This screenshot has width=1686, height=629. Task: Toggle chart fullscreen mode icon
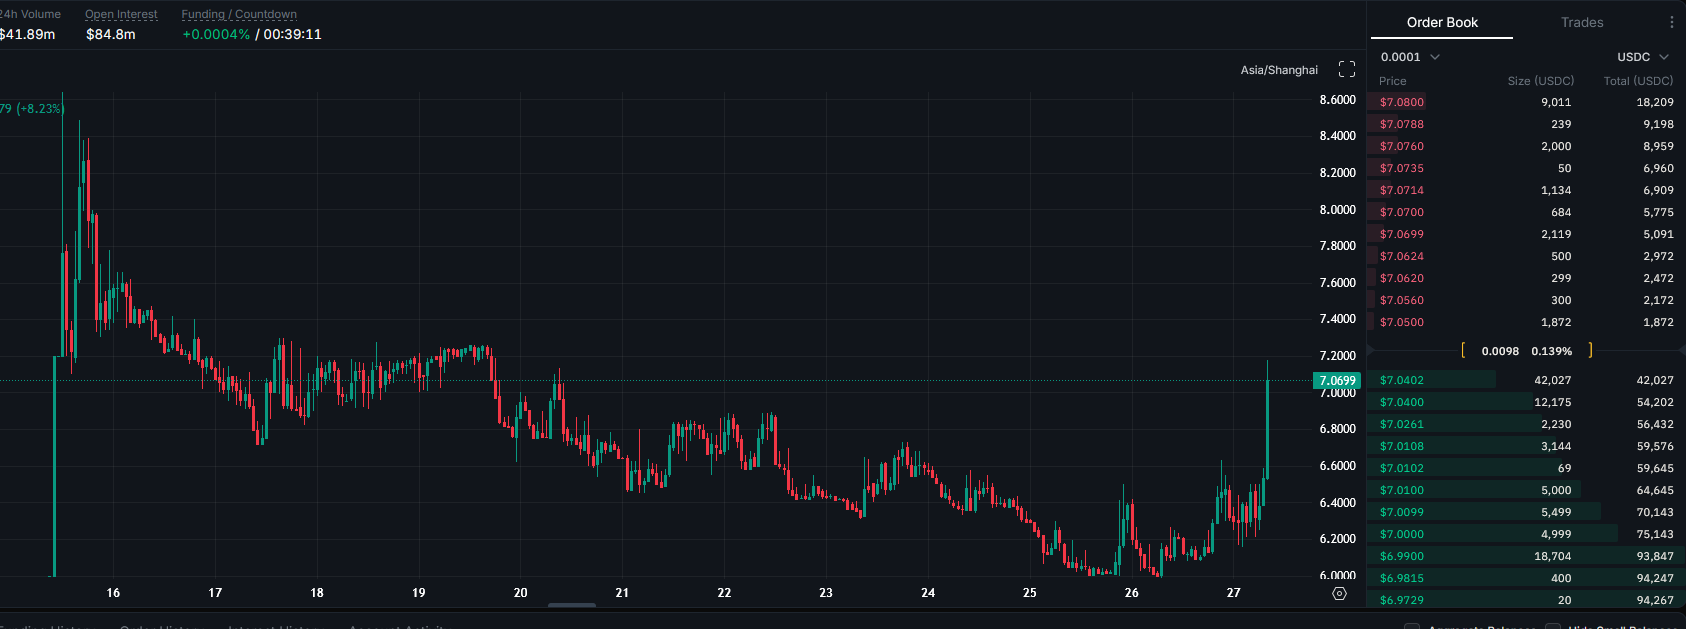1347,69
